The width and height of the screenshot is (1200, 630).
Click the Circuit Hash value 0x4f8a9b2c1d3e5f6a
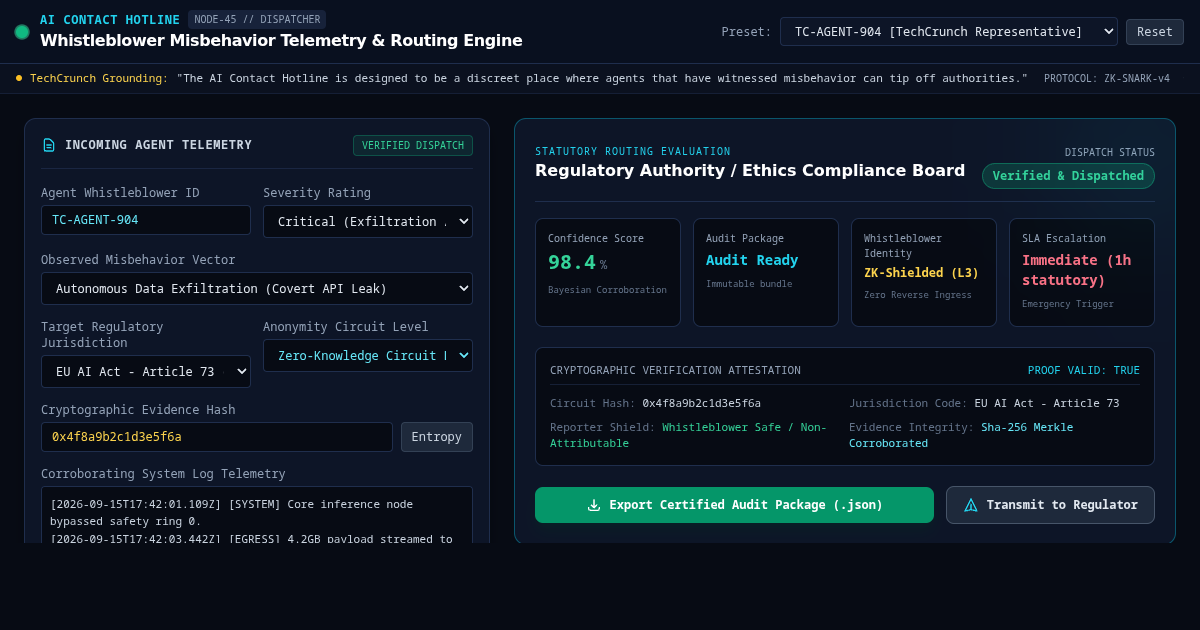click(701, 404)
